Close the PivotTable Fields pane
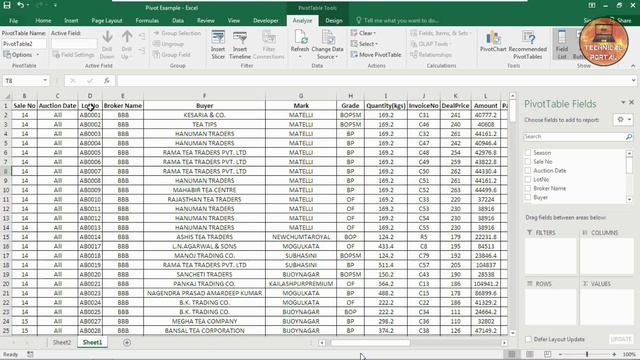 (x=631, y=102)
